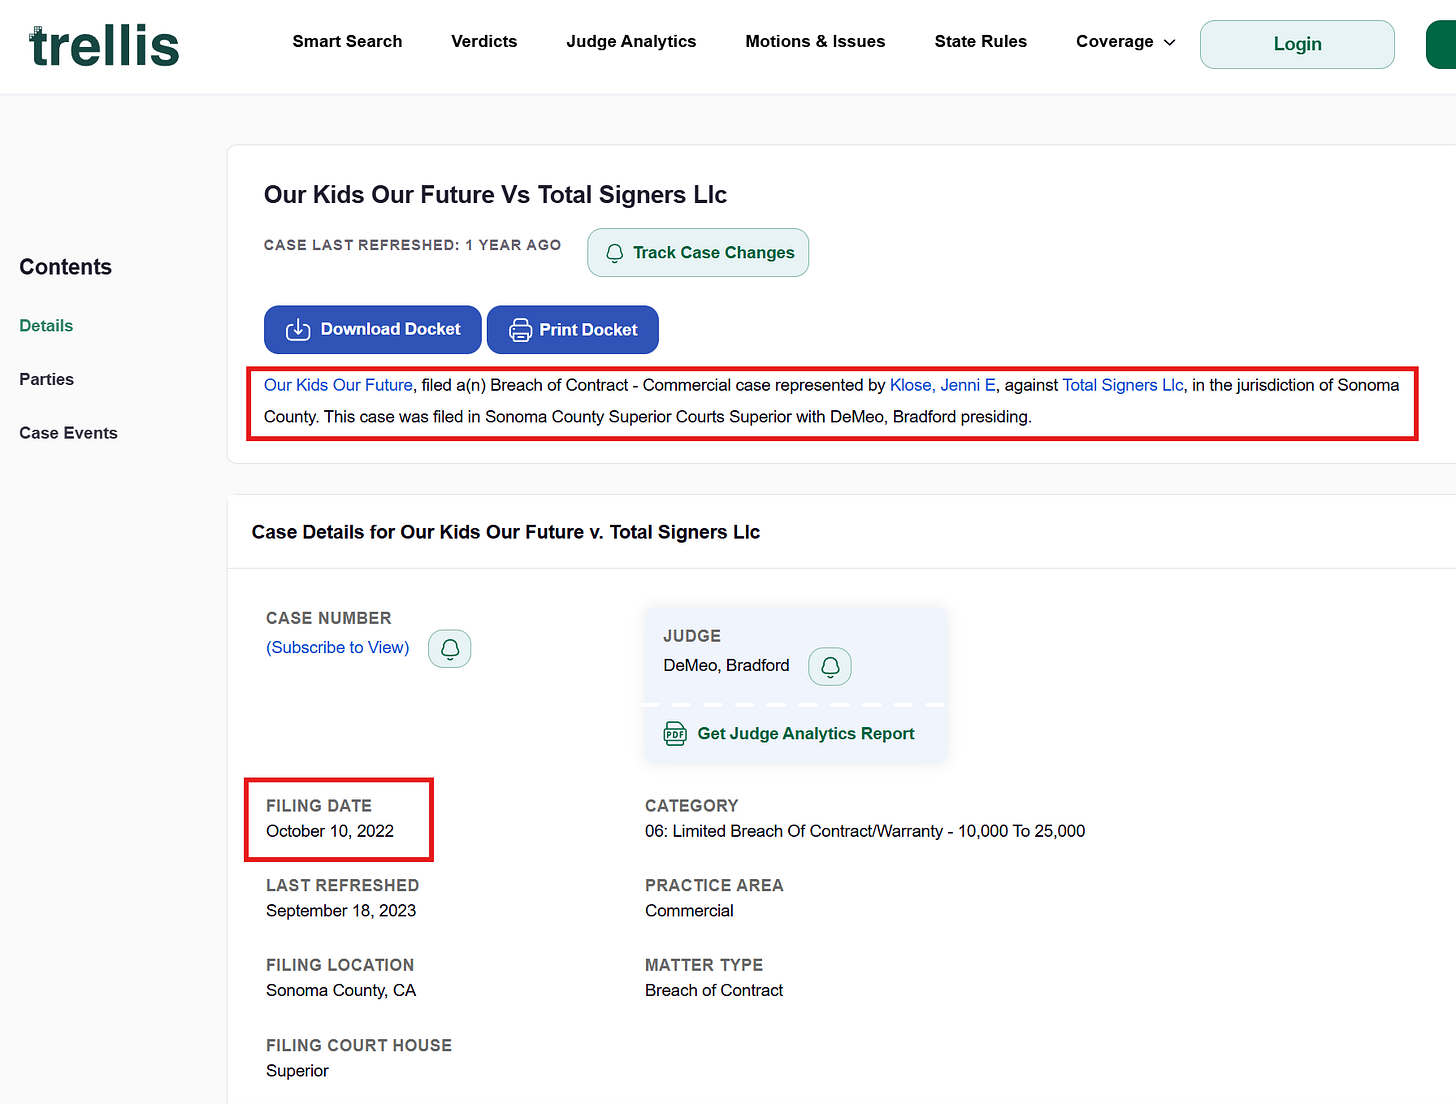The image size is (1456, 1104).
Task: Click the bell icon in Track Case Changes
Action: [x=615, y=253]
